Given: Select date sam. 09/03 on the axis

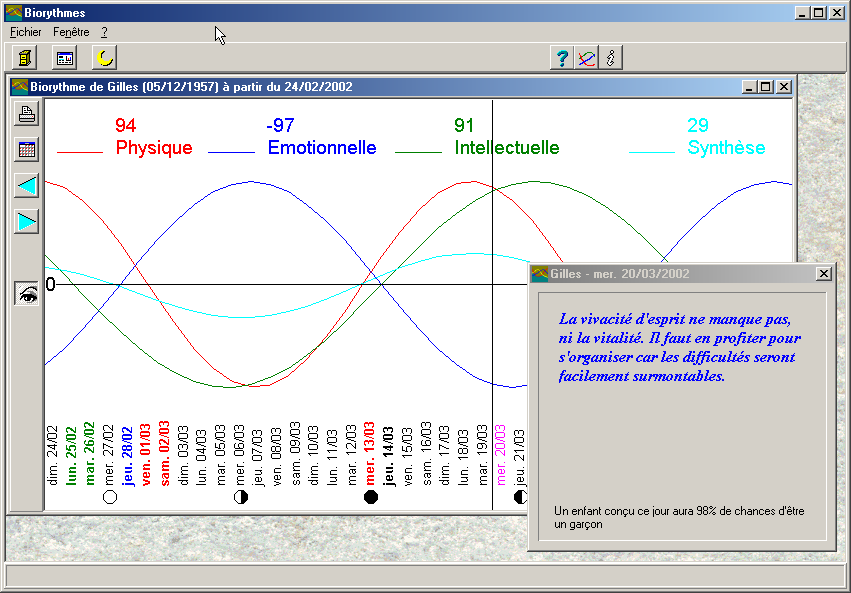Looking at the screenshot, I should point(296,453).
